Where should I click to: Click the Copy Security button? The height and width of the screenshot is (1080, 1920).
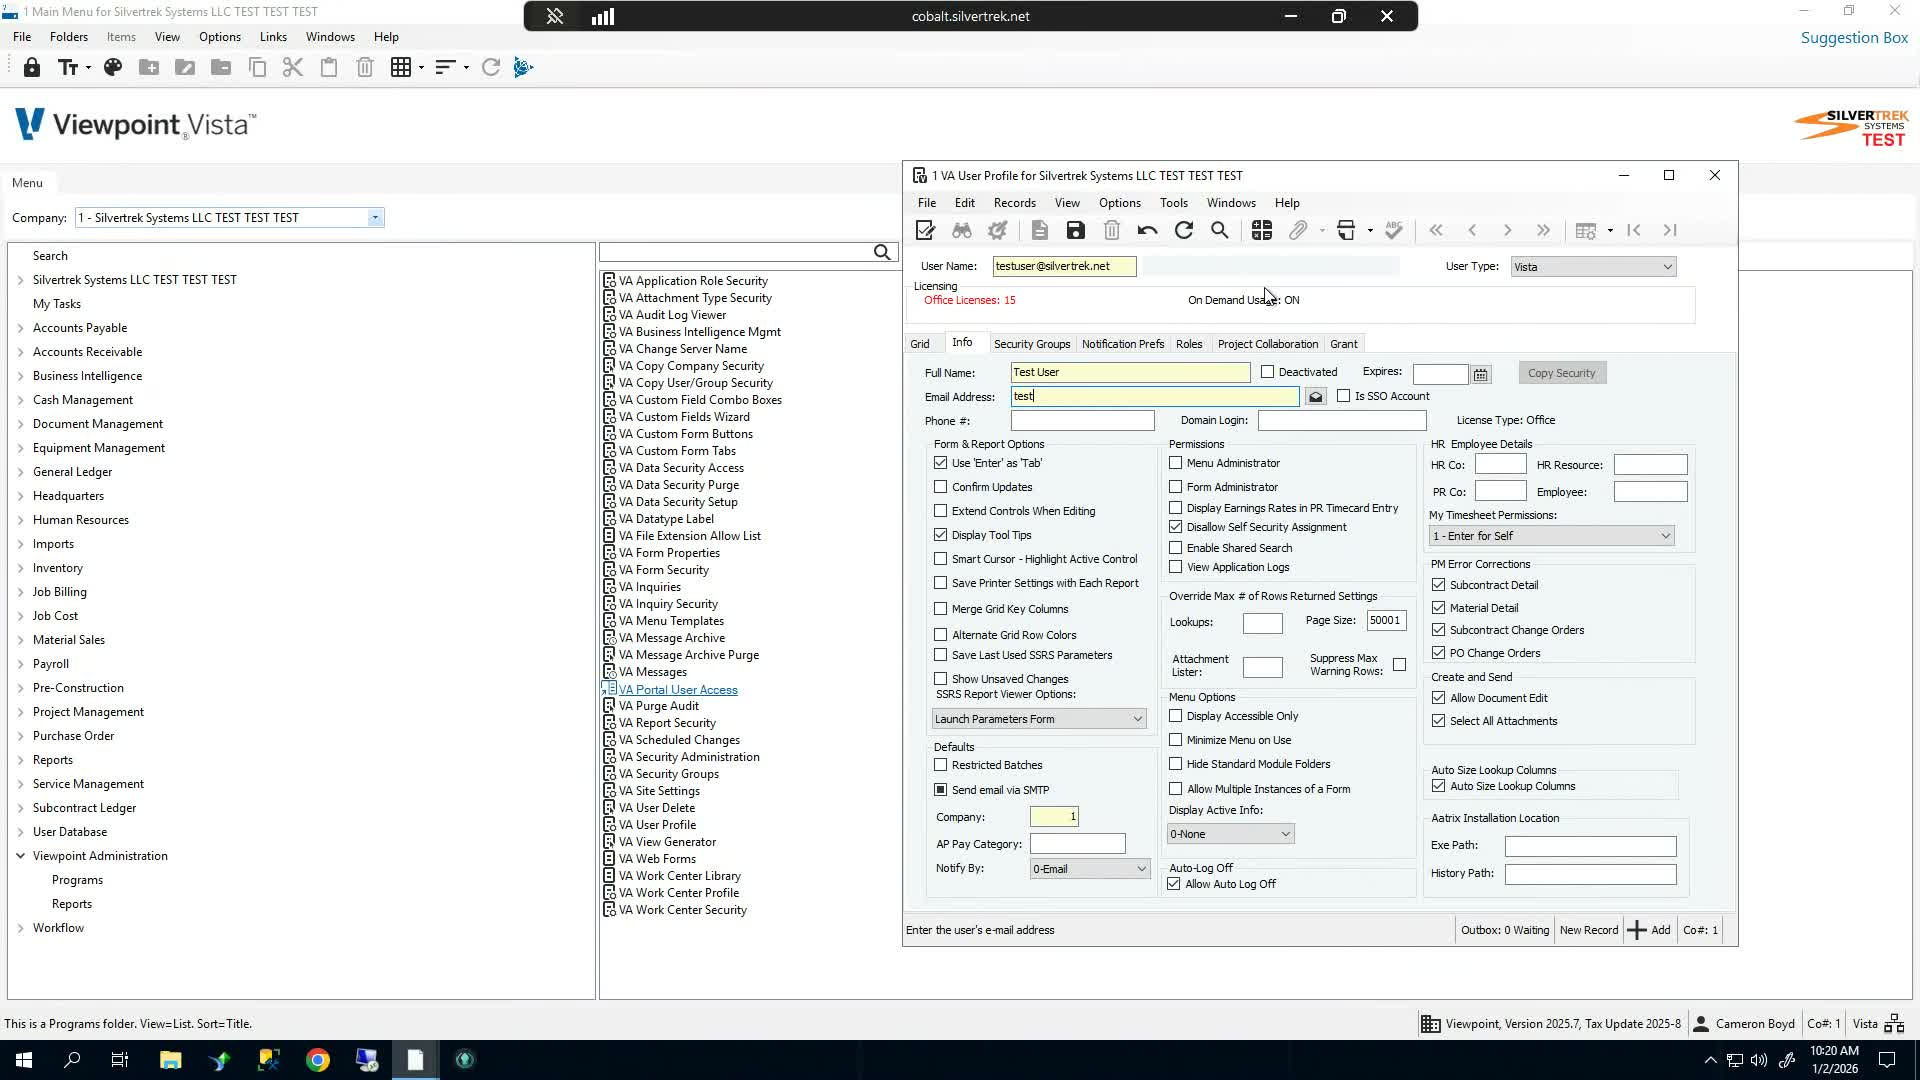(x=1561, y=373)
